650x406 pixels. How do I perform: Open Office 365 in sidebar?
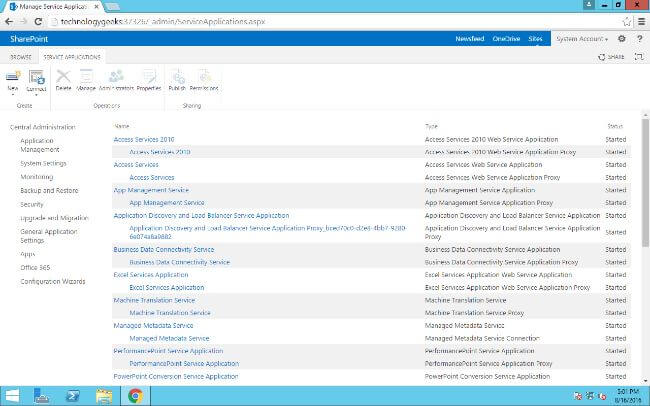pos(35,267)
